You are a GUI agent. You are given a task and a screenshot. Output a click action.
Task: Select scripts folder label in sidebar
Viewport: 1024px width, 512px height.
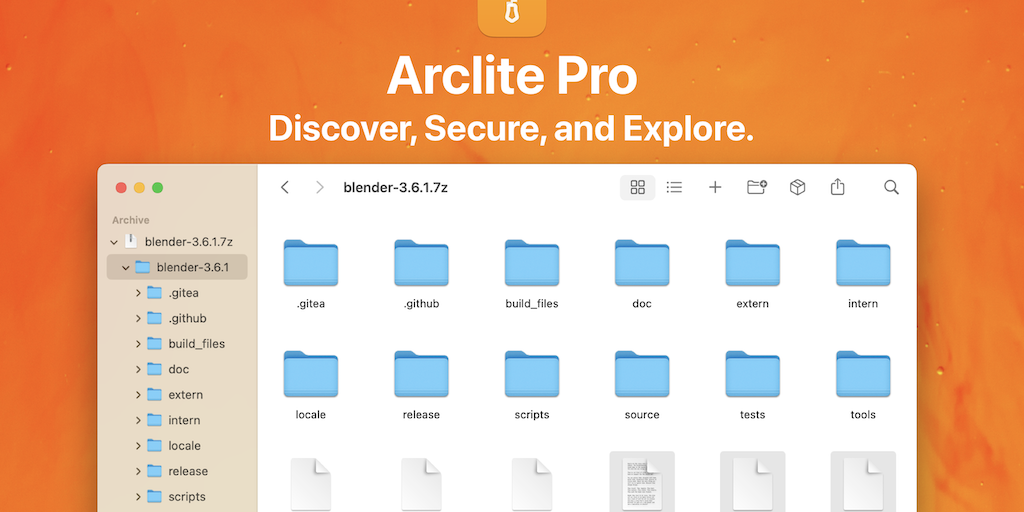(187, 496)
